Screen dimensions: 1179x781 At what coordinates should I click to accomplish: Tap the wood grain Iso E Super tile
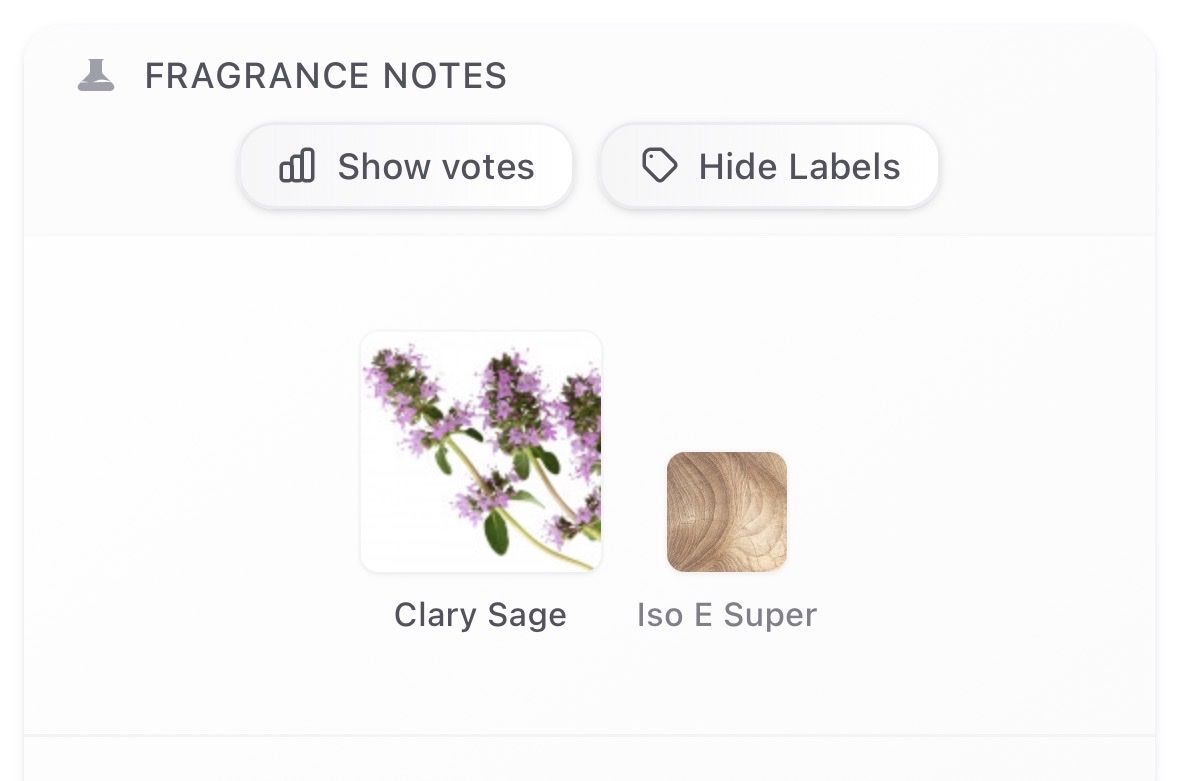727,512
